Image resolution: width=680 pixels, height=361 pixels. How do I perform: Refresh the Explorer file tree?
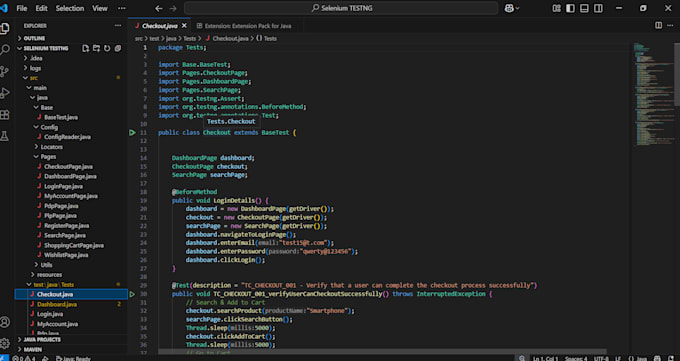click(x=107, y=48)
